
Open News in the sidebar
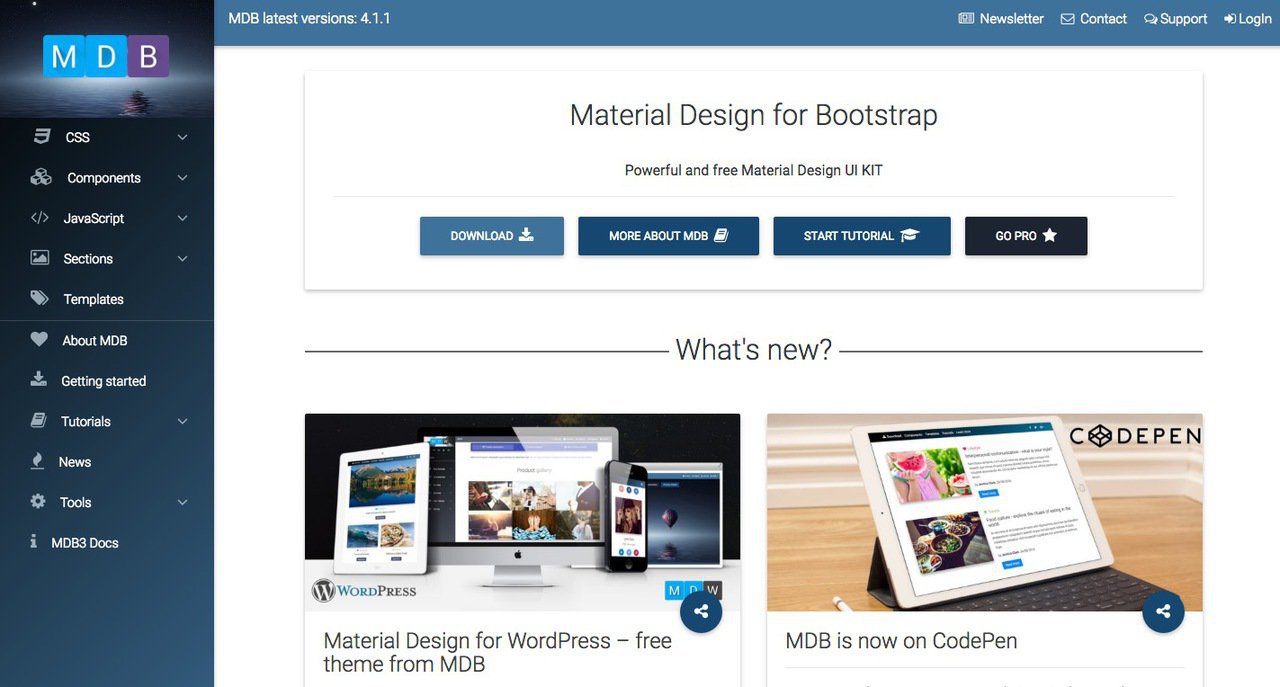click(107, 462)
